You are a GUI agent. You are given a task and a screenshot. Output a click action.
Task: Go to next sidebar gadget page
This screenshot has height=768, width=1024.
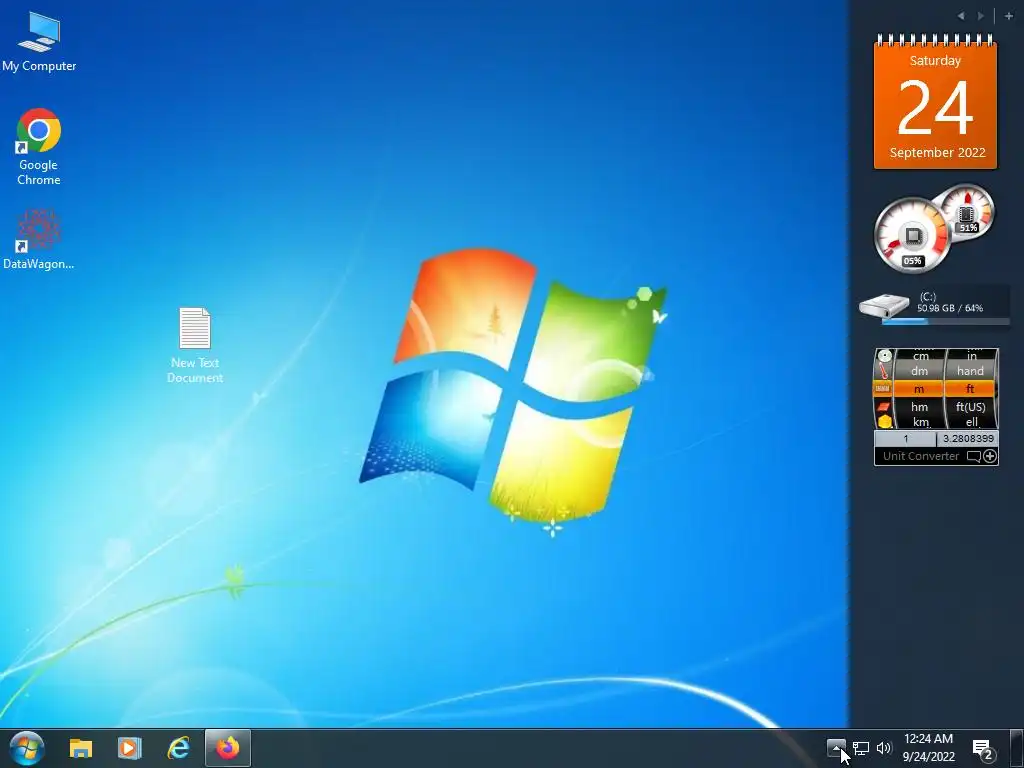pos(980,16)
